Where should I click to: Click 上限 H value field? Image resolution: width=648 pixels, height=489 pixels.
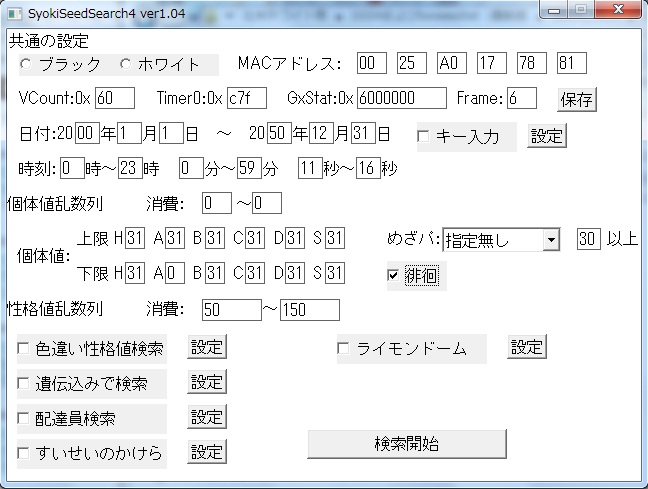point(135,238)
